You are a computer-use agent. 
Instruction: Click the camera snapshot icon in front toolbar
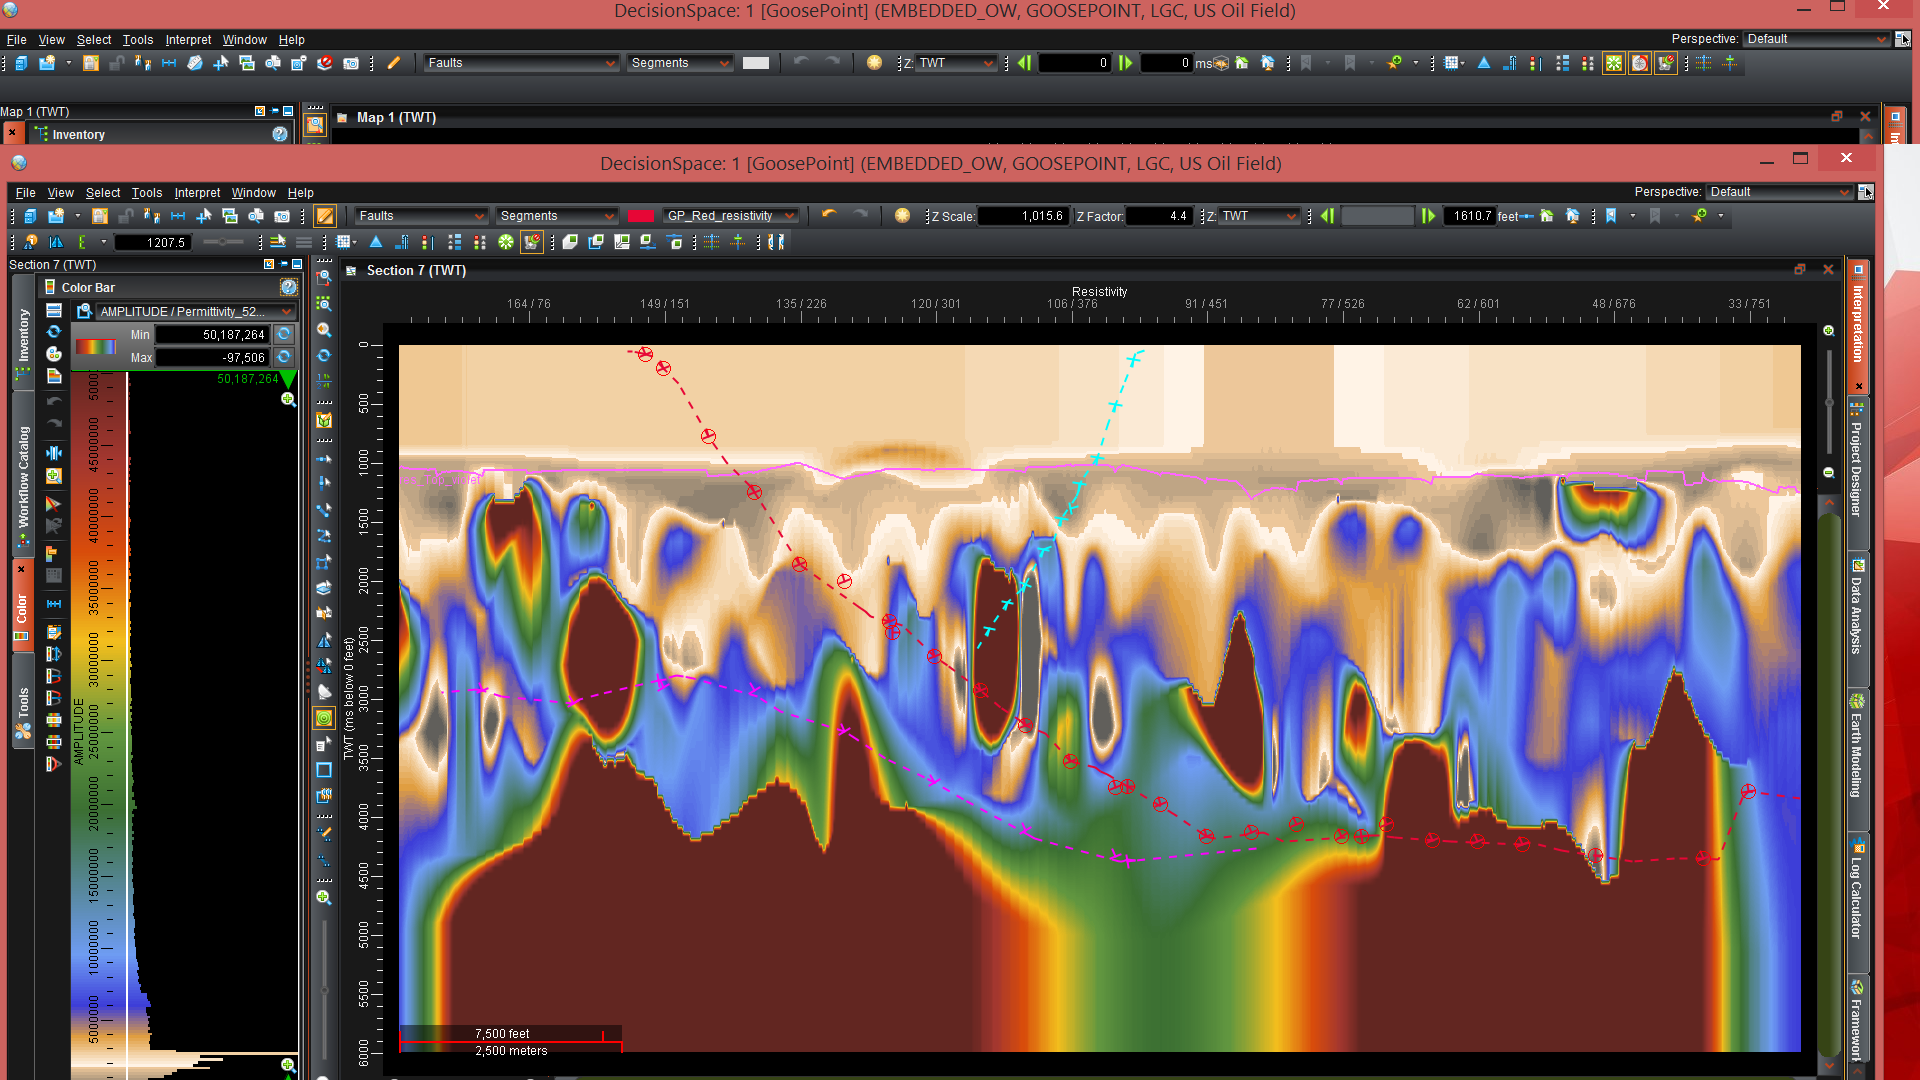(282, 216)
